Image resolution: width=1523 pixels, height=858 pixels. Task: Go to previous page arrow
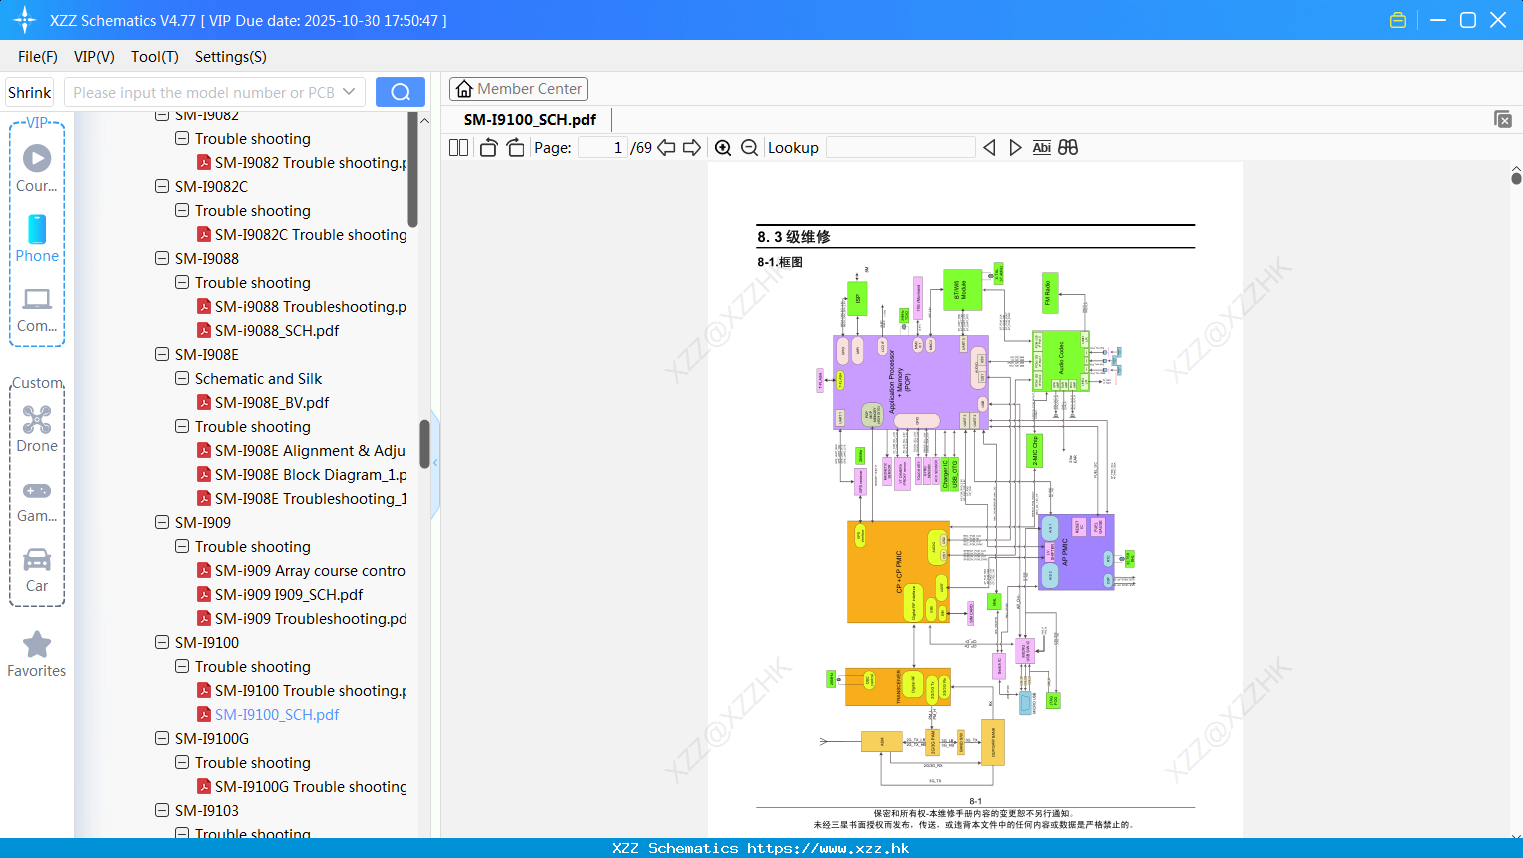pyautogui.click(x=666, y=148)
